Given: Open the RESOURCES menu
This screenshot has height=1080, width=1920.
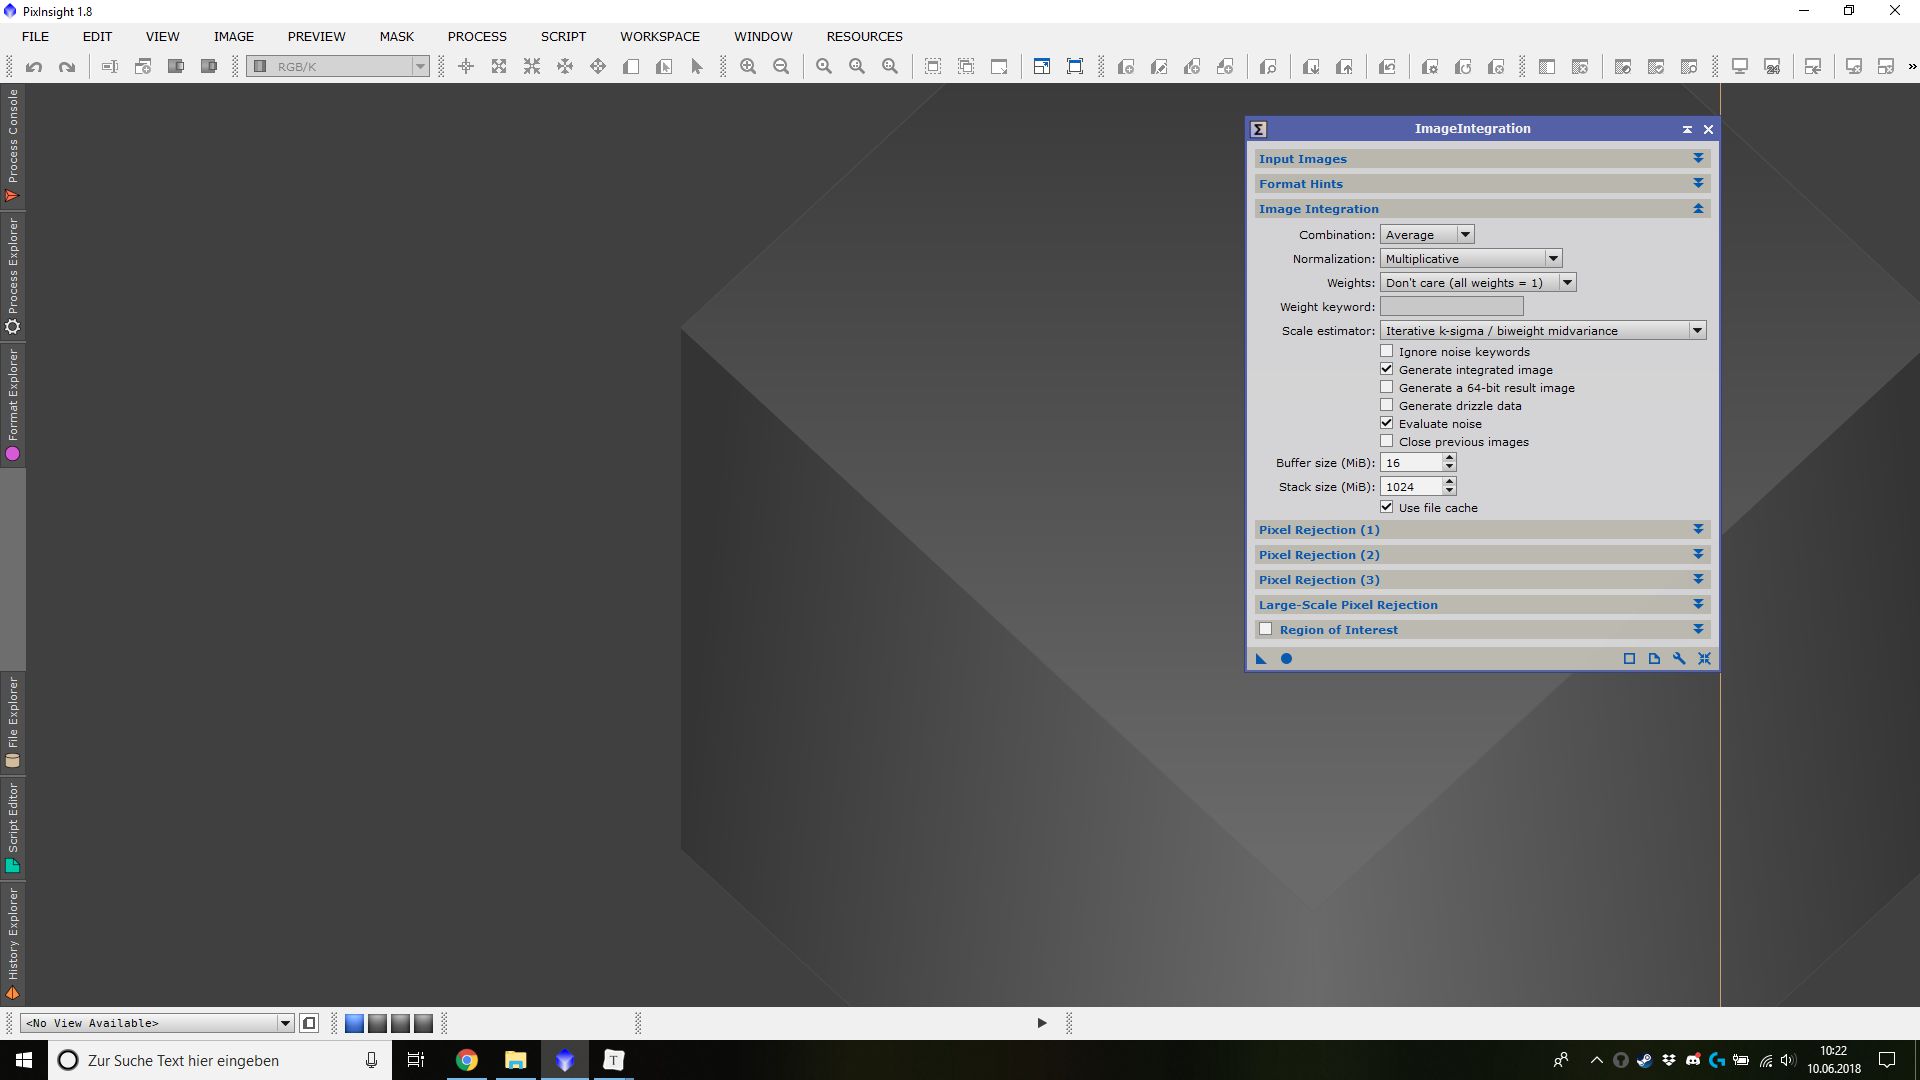Looking at the screenshot, I should (x=864, y=36).
